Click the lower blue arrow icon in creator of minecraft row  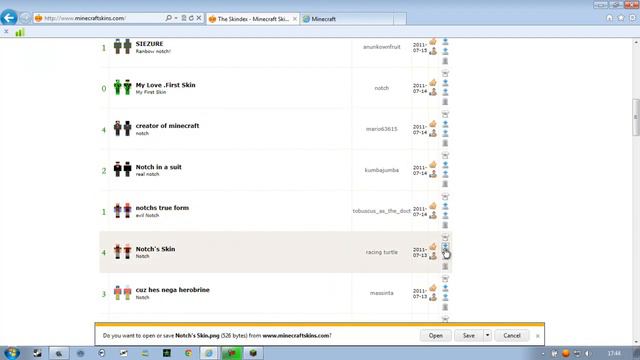click(445, 133)
